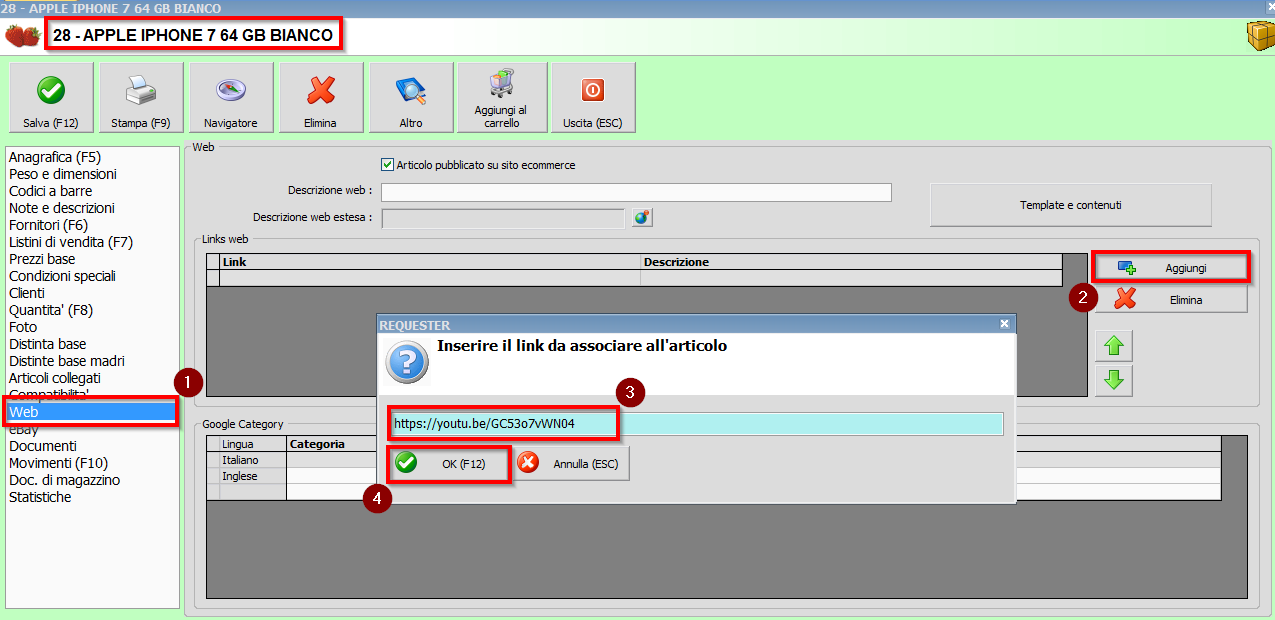The height and width of the screenshot is (620, 1275).
Task: Select Peso e dimensioni section
Action: [x=63, y=174]
